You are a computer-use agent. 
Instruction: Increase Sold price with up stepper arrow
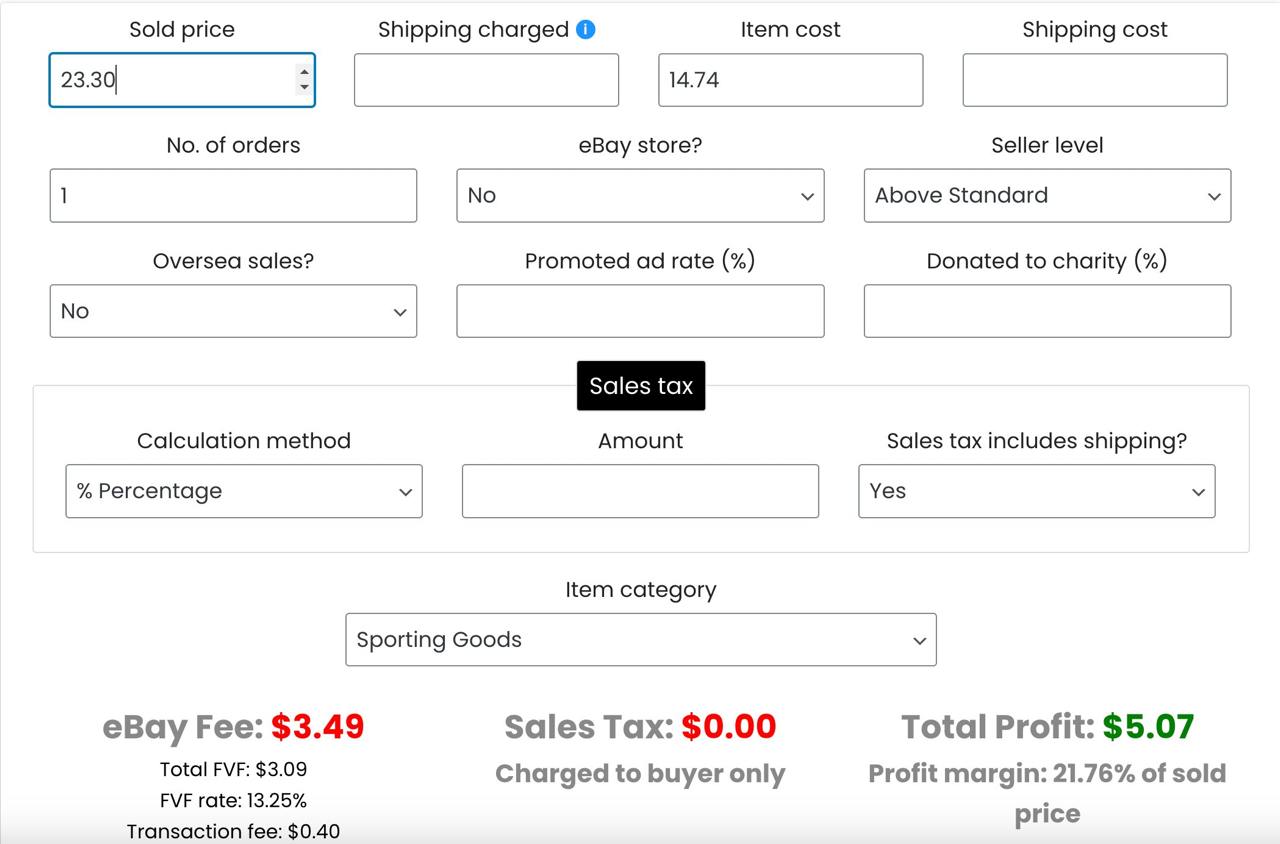[304, 71]
